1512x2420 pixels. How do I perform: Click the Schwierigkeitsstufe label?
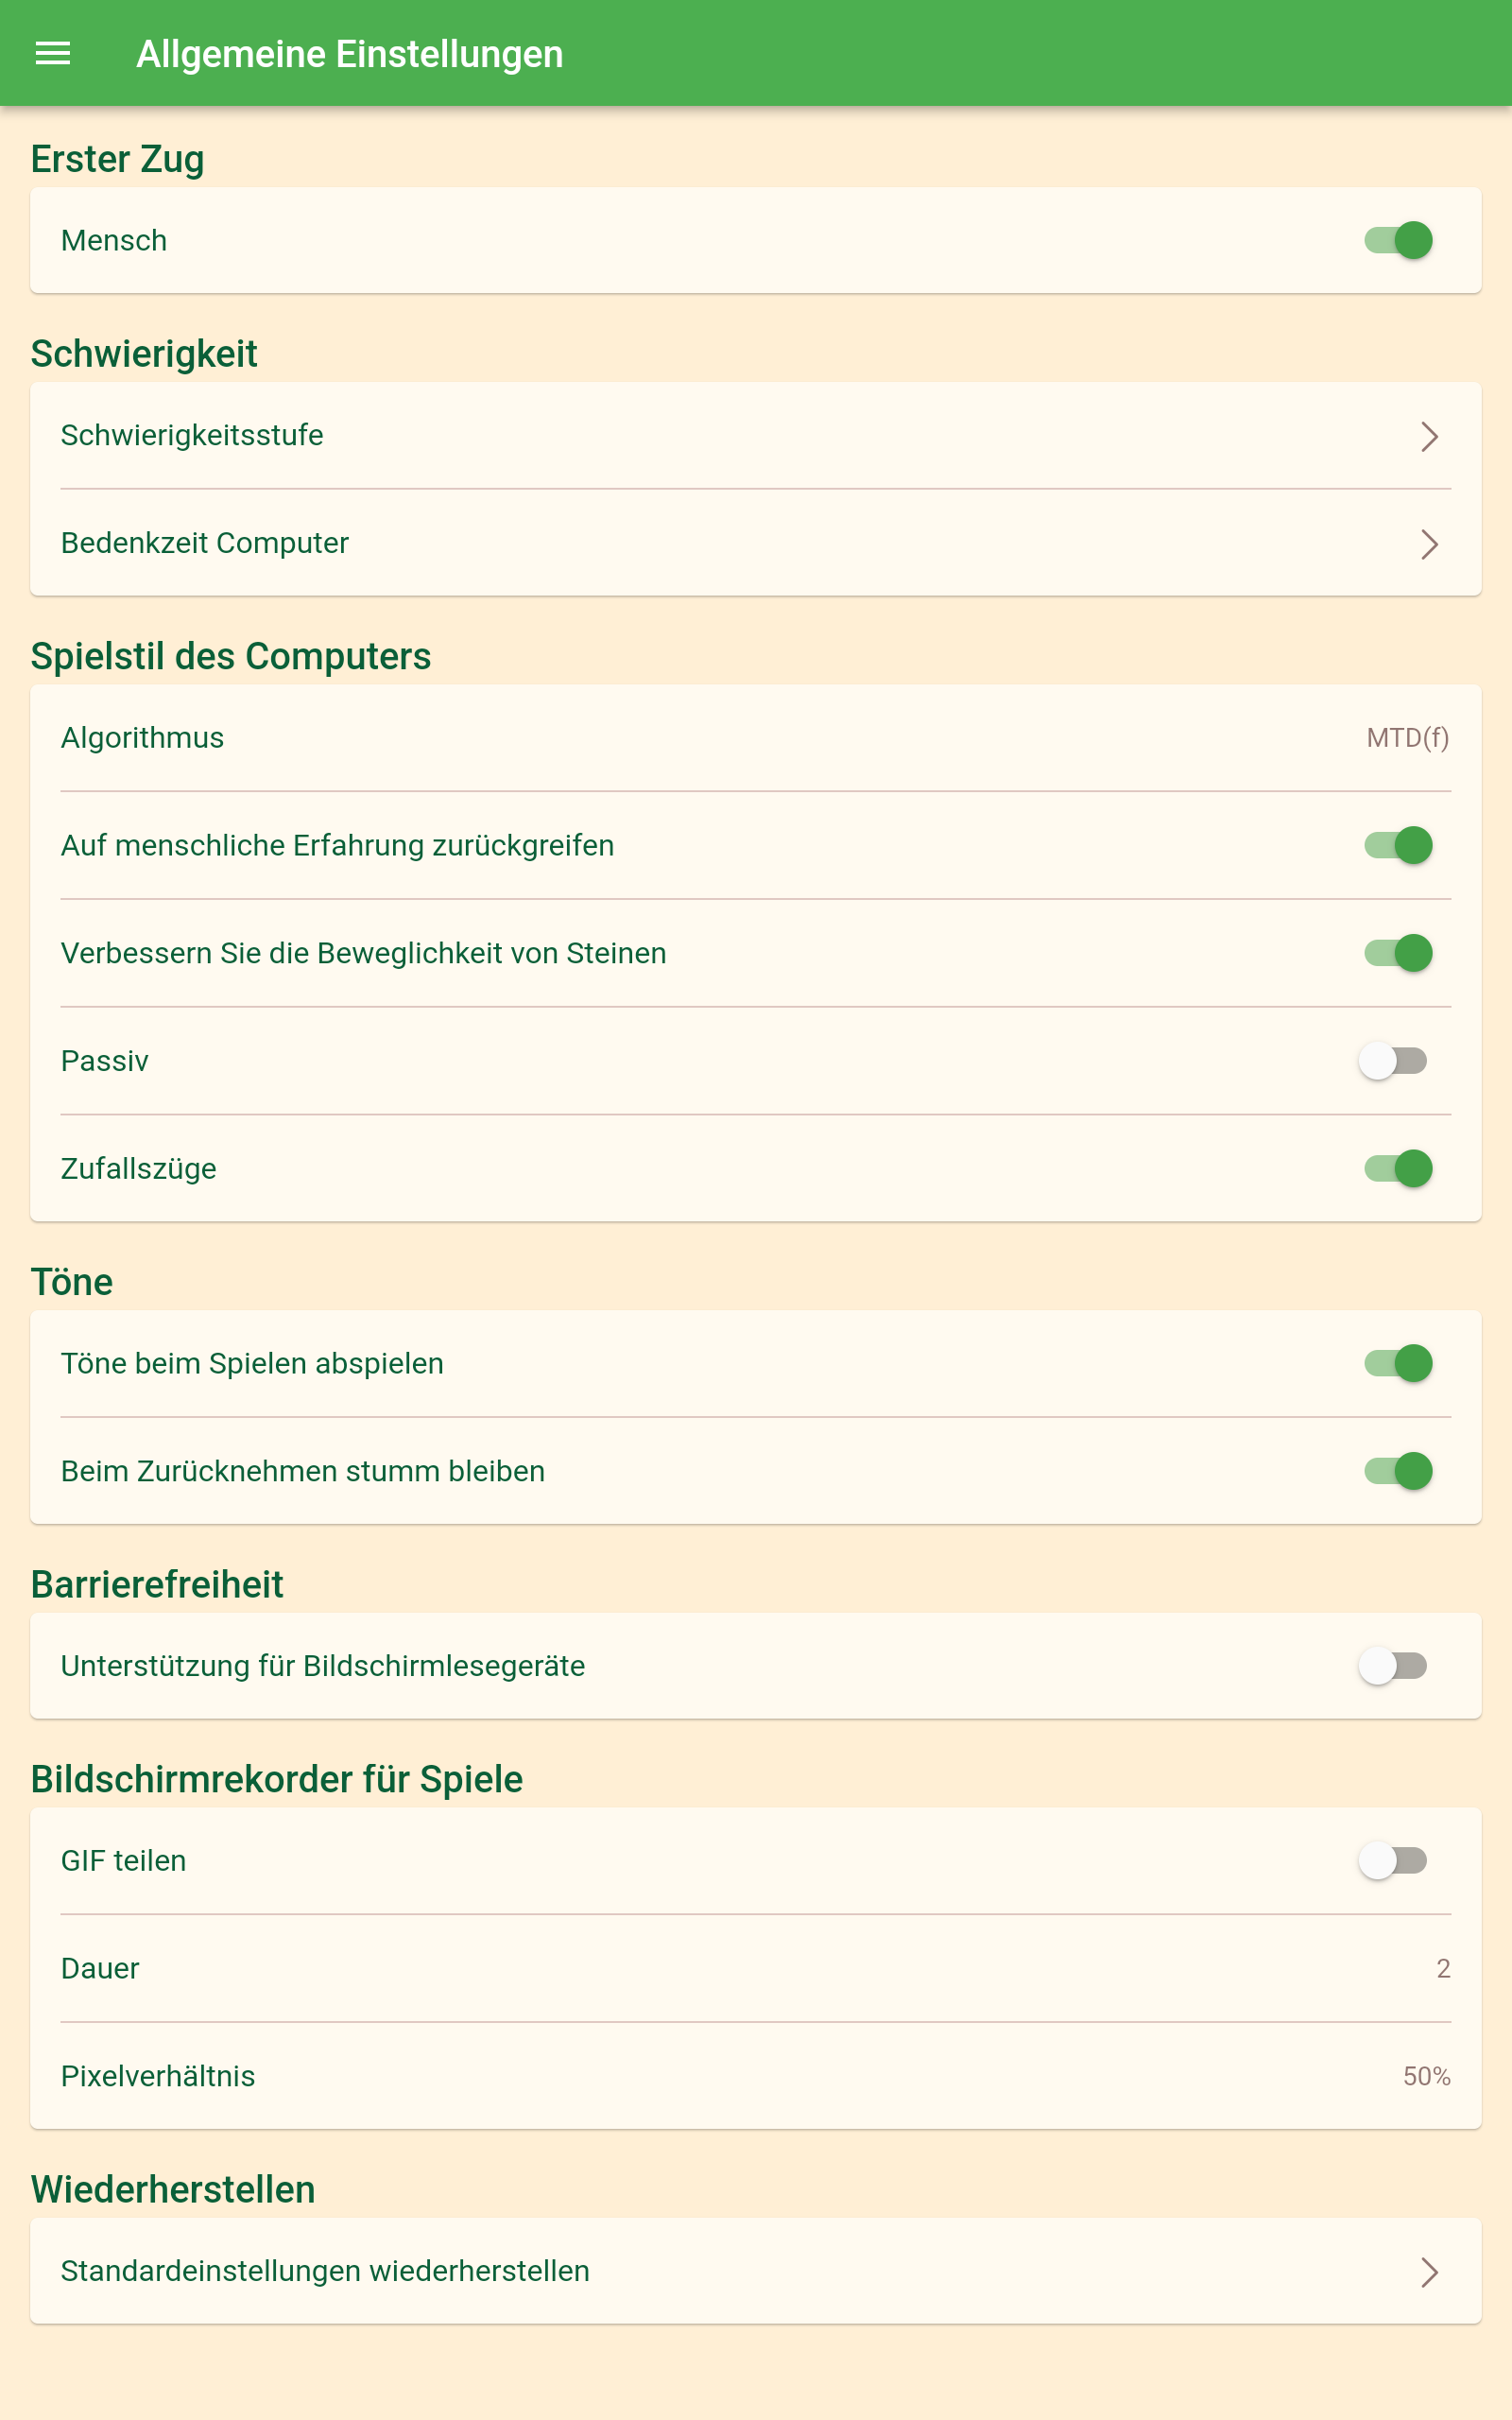click(x=192, y=435)
